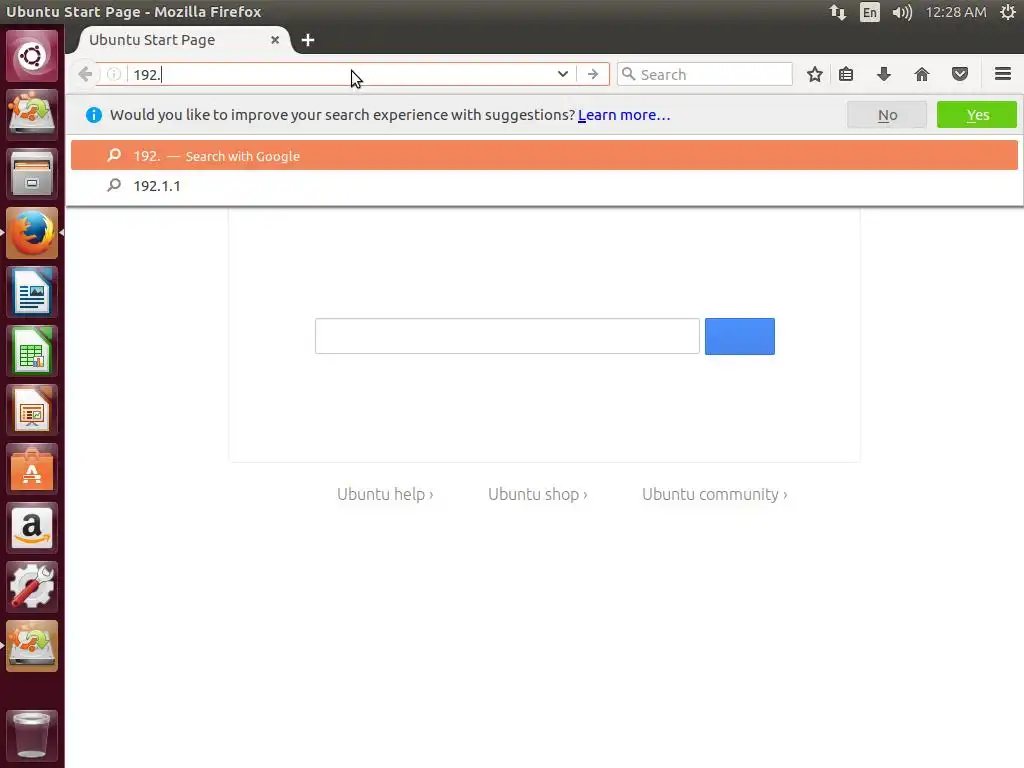The image size is (1024, 768).
Task: Open the Pocket icon in the toolbar
Action: tap(959, 74)
